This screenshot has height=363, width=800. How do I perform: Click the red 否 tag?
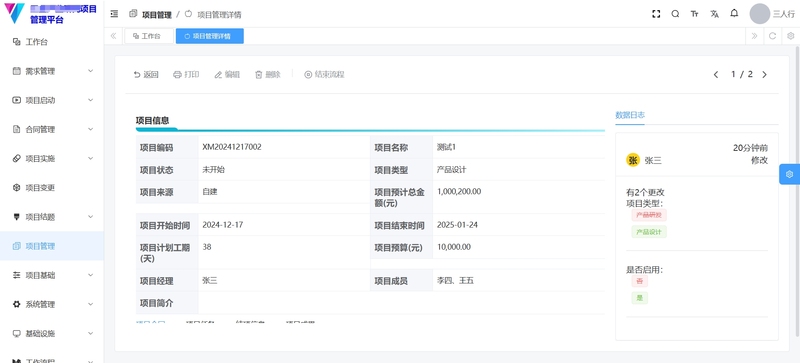click(x=639, y=281)
